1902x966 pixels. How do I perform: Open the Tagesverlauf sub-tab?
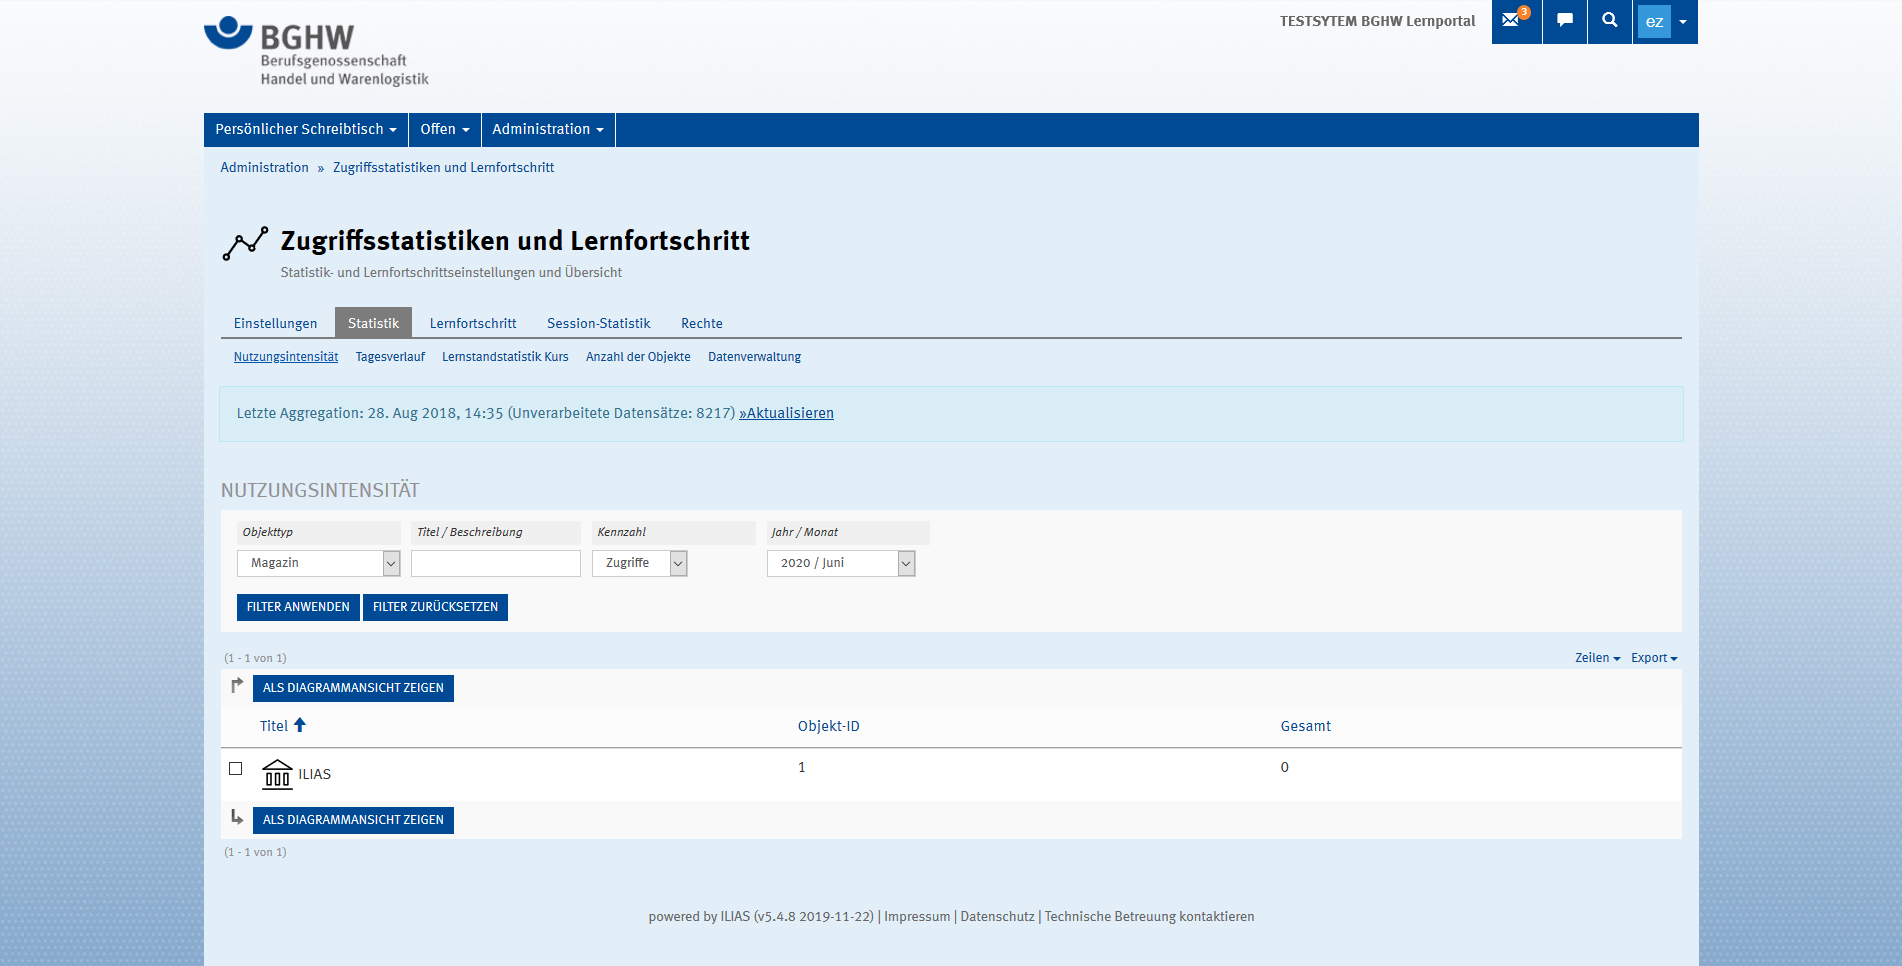click(390, 357)
